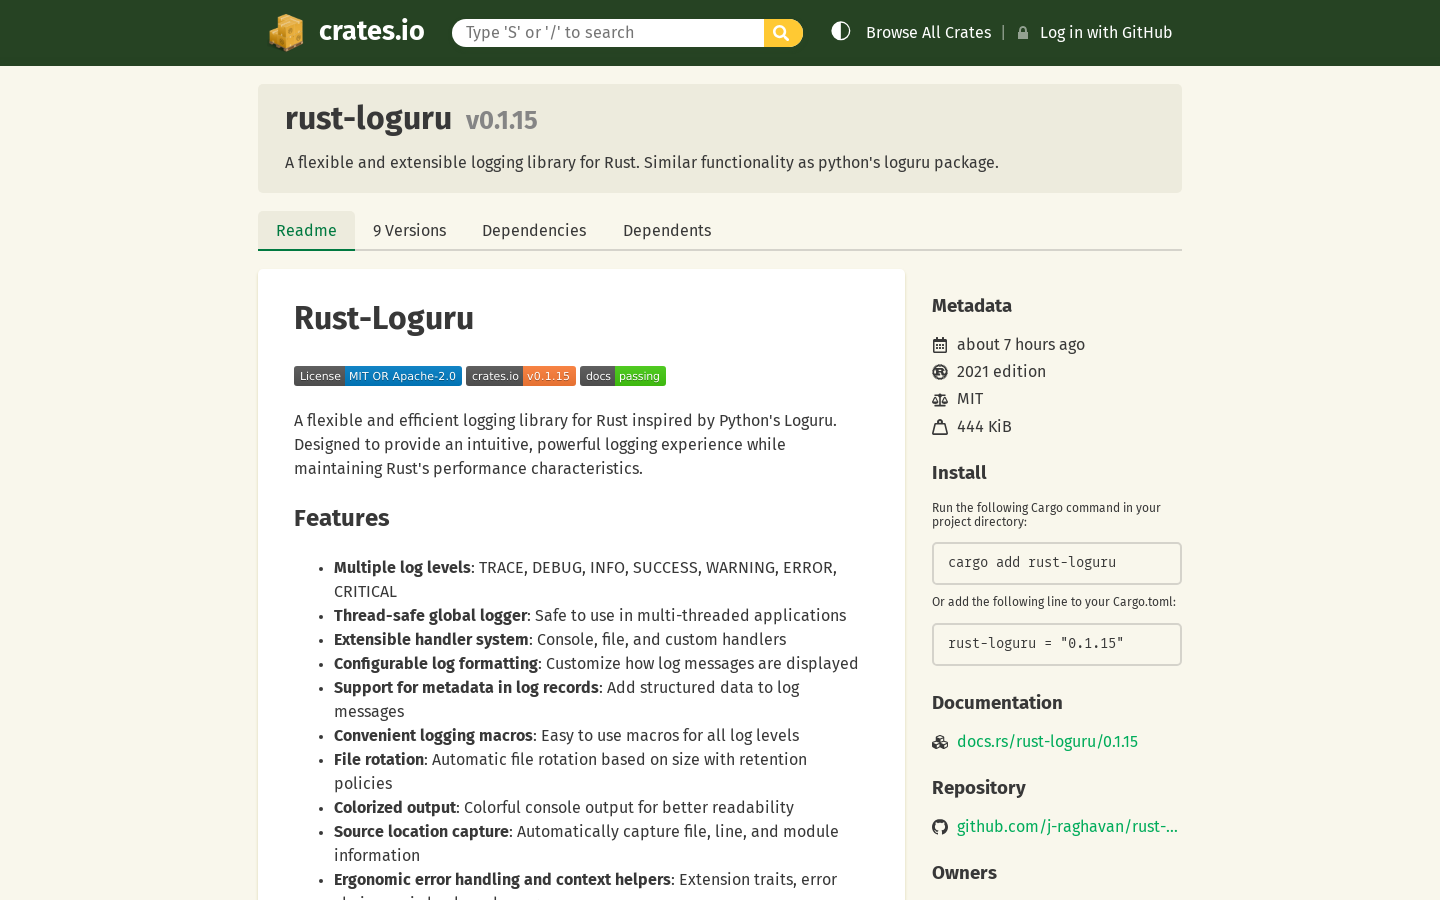Screen dimensions: 1440x900
Task: Toggle the color scheme half-circle icon
Action: click(x=841, y=31)
